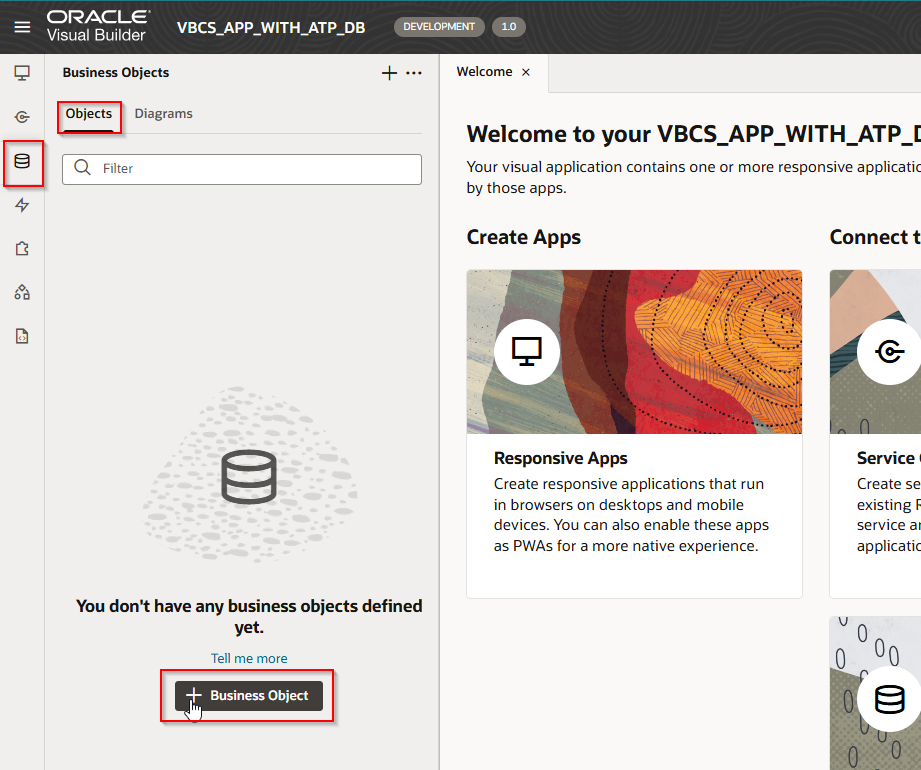Switch to the Diagrams tab
This screenshot has height=770, width=921.
163,114
